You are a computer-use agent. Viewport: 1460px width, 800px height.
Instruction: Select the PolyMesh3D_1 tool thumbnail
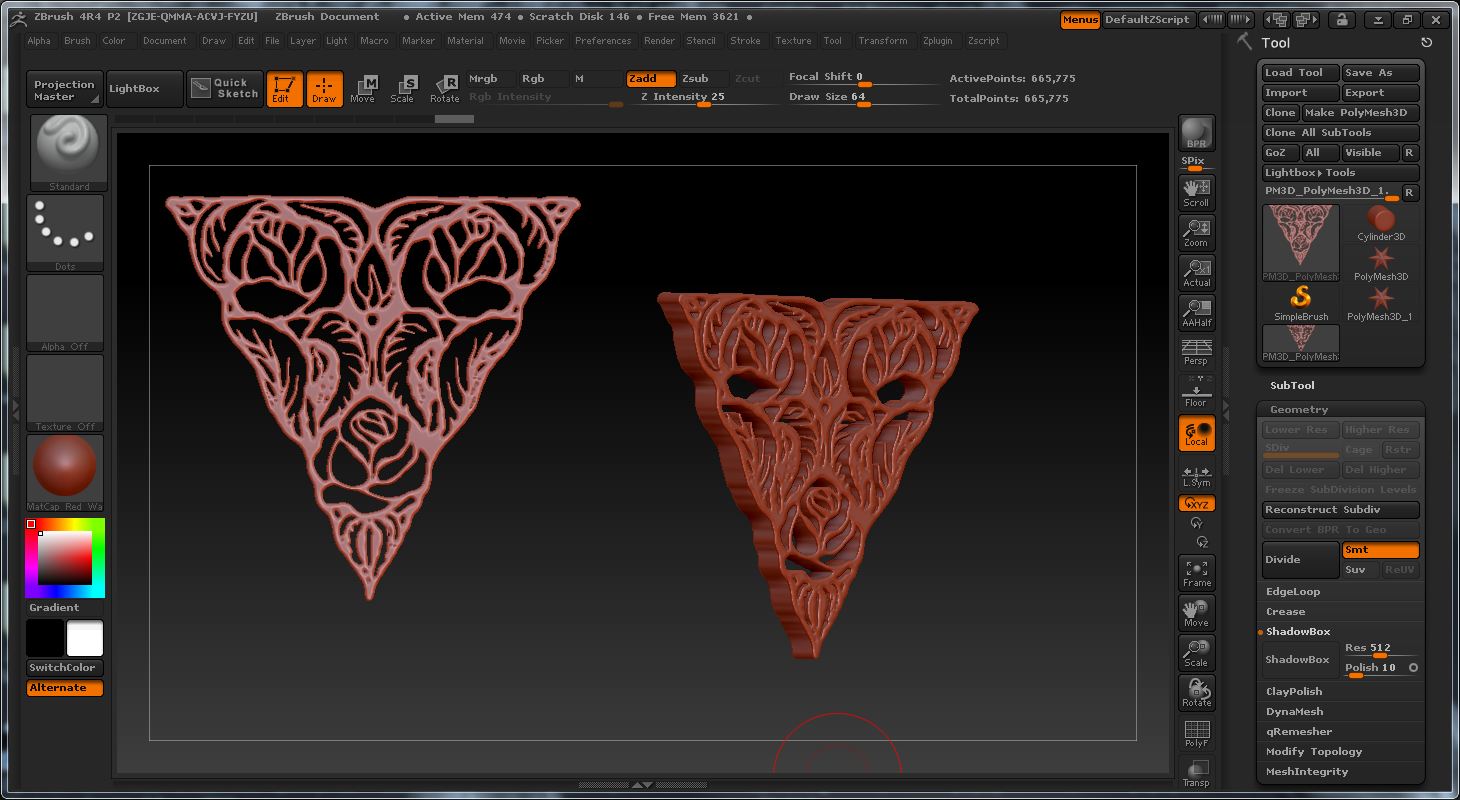[1381, 303]
